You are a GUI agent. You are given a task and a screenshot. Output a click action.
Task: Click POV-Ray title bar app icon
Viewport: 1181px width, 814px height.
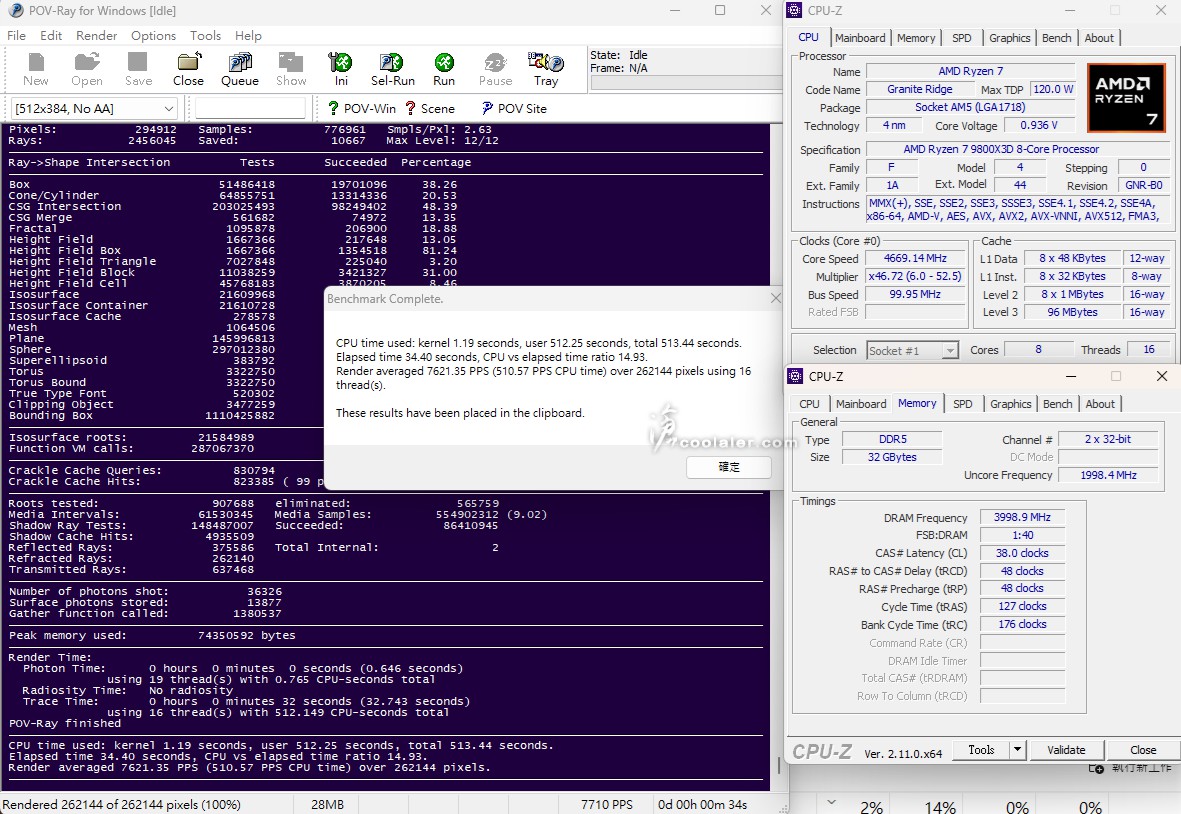point(14,11)
